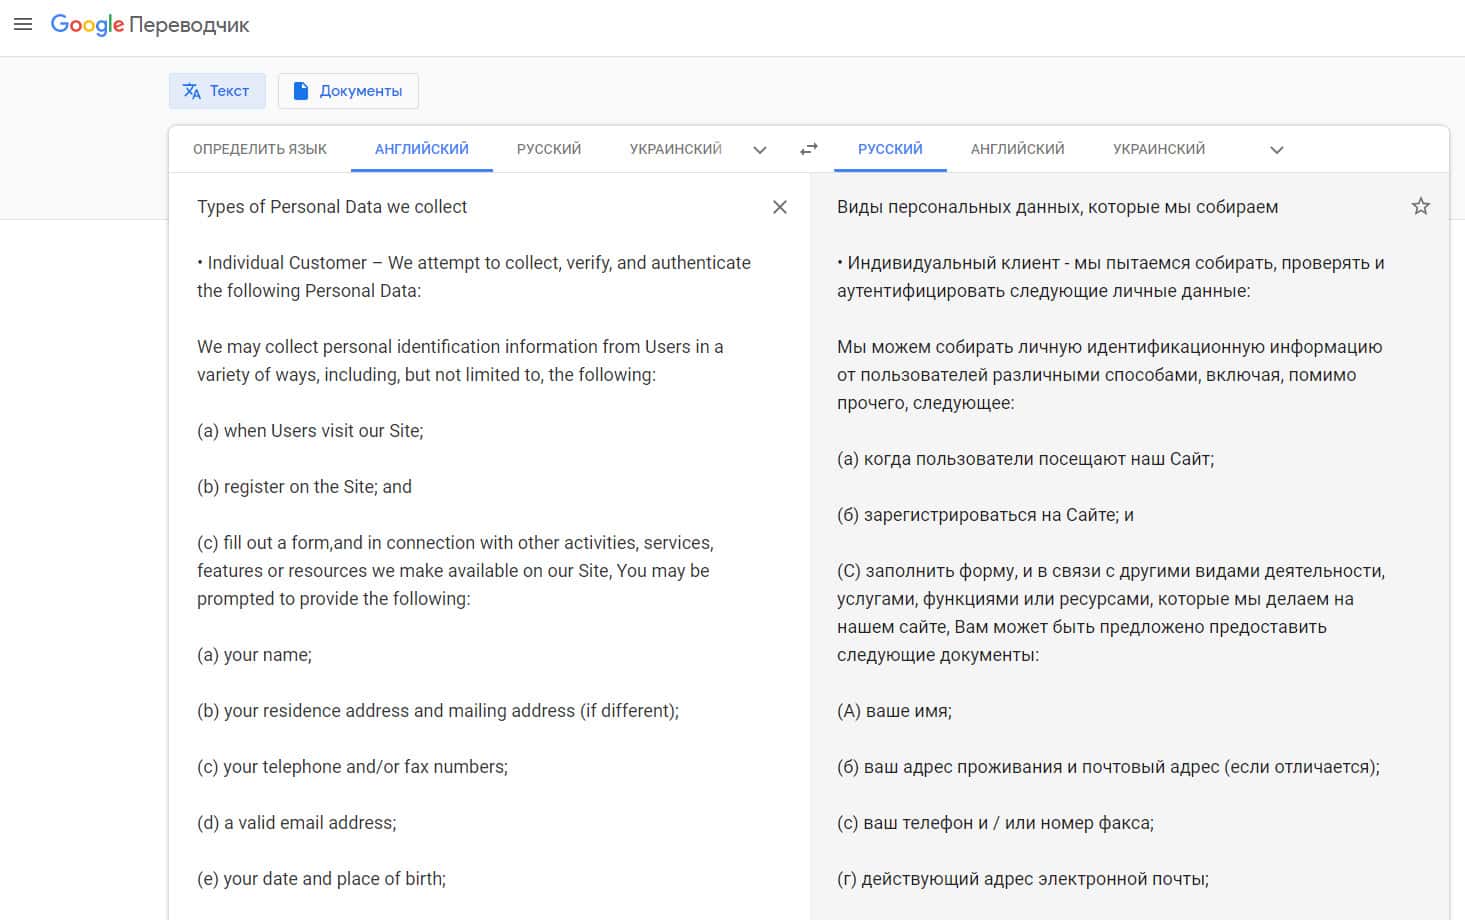This screenshot has height=920, width=1465.
Task: Open the main hamburger menu
Action: 23,24
